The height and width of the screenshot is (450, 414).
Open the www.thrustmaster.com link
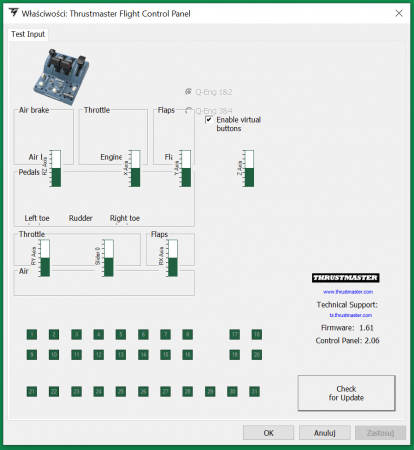coord(348,292)
